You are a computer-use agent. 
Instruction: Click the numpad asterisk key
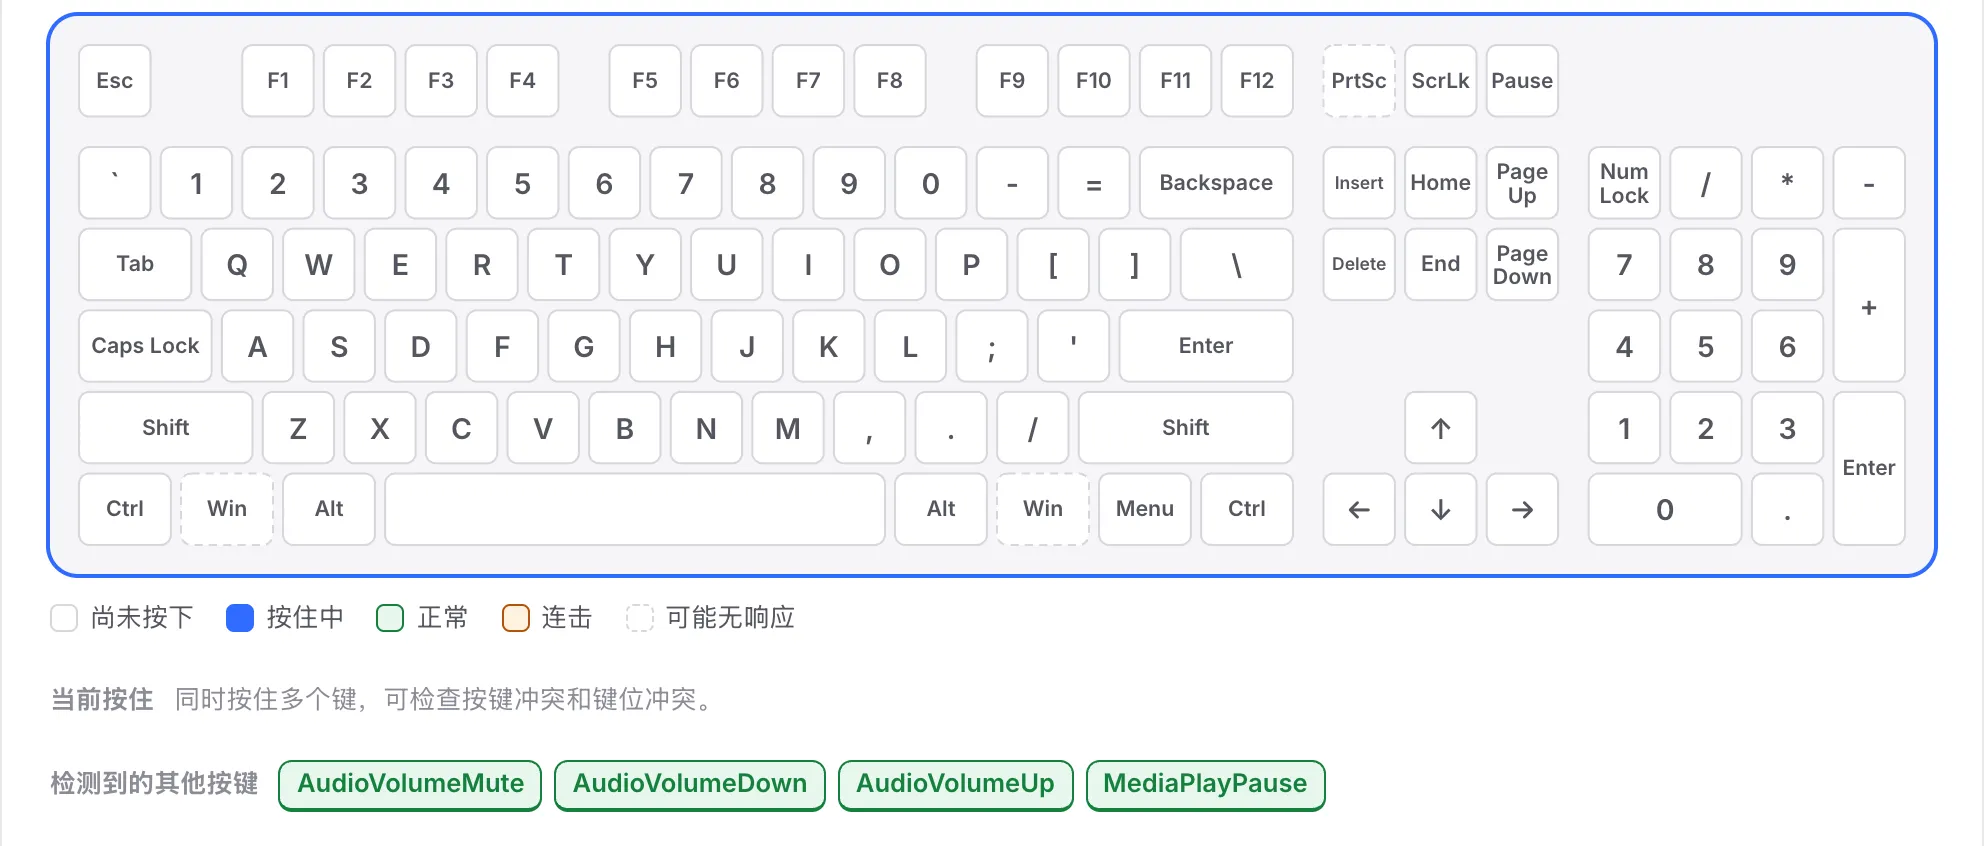pos(1787,183)
